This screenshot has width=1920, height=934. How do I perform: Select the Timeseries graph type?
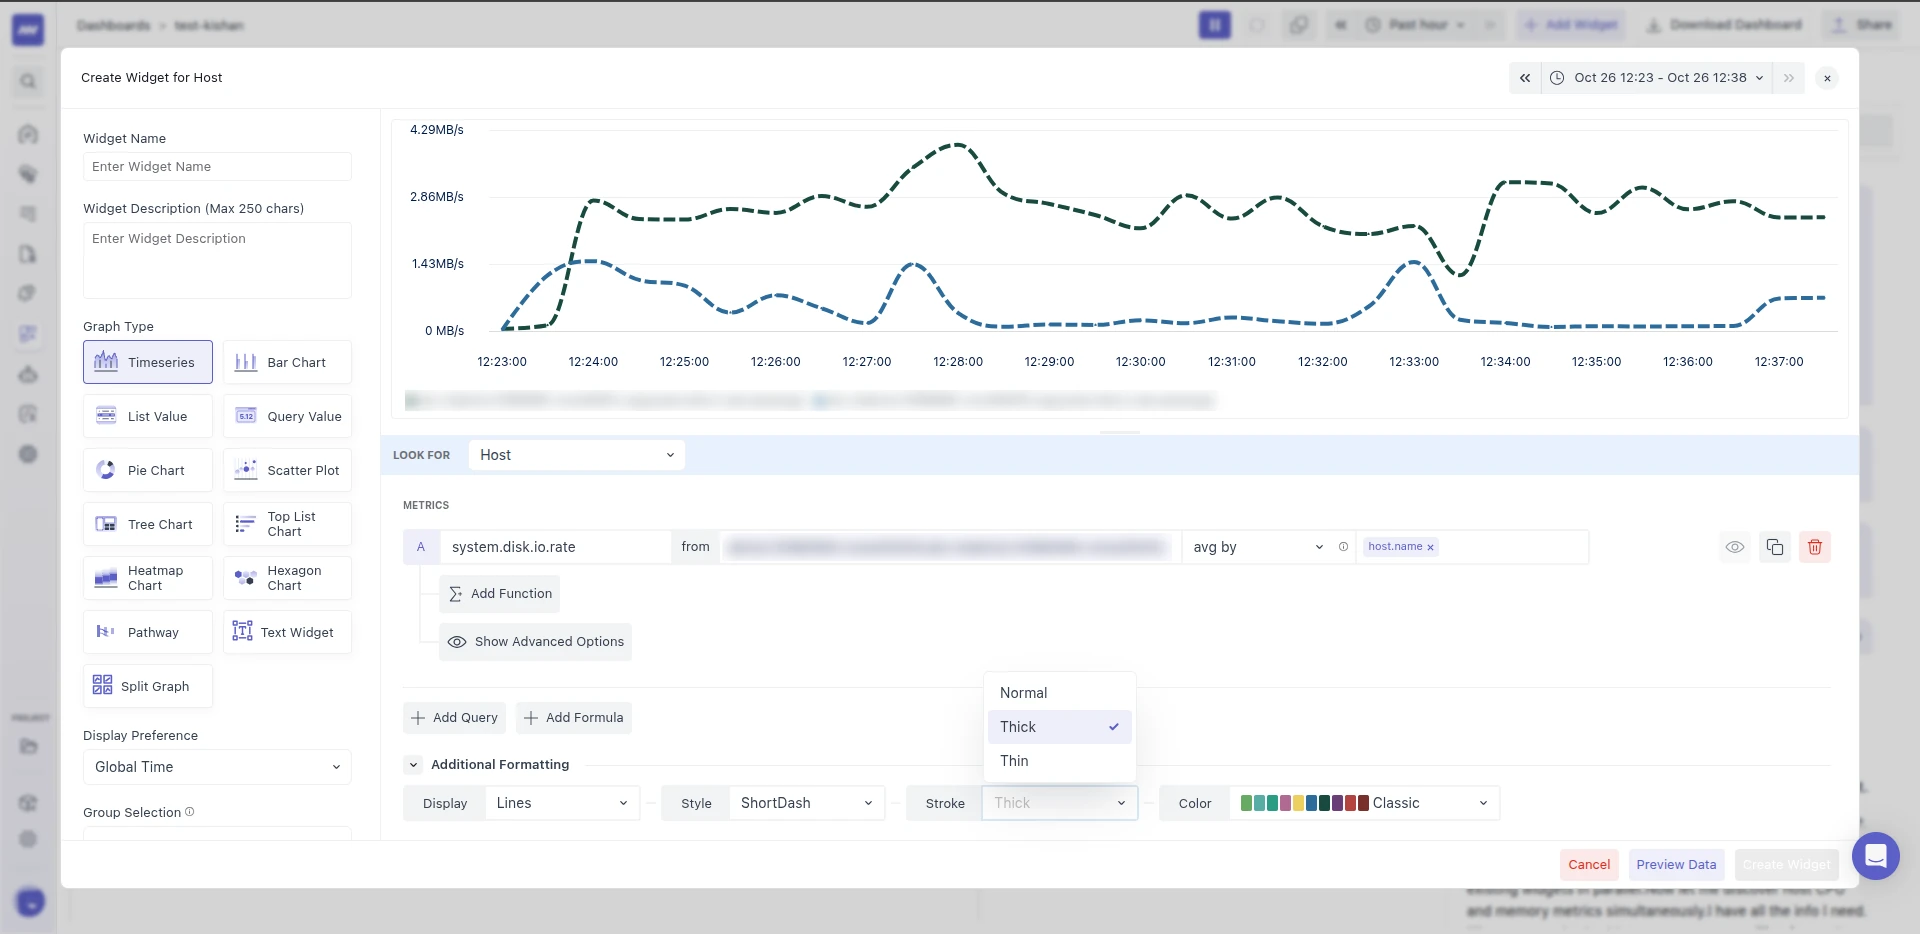click(148, 362)
